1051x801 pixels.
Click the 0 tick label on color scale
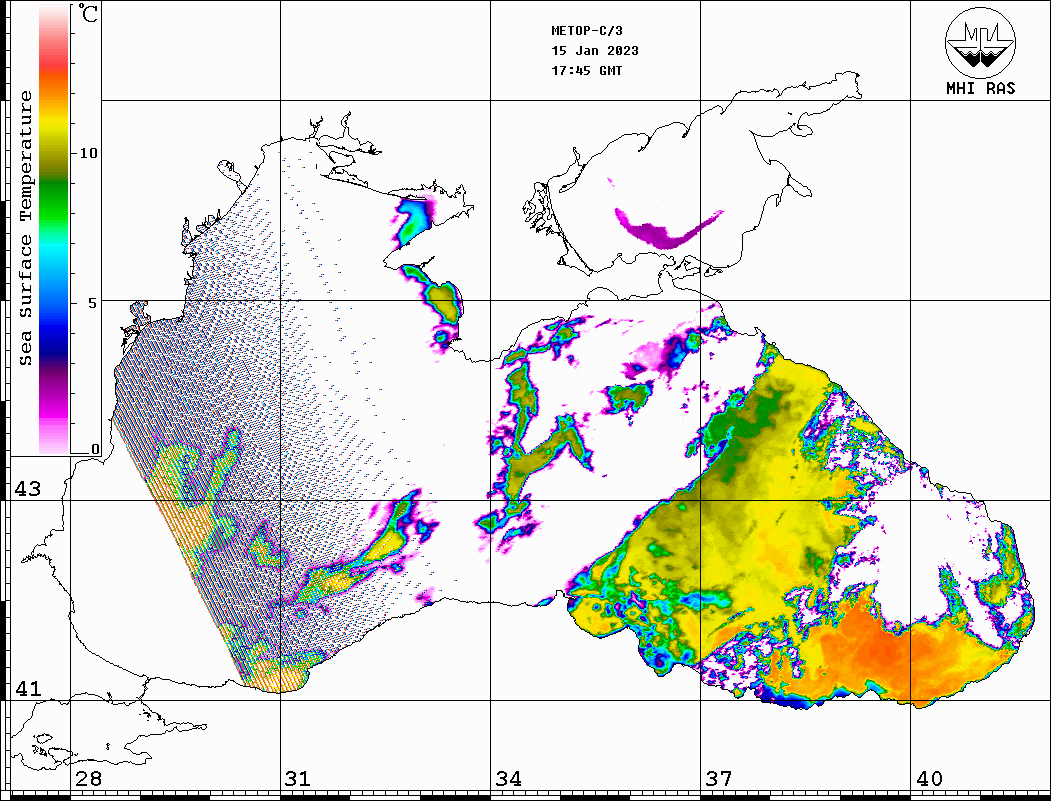95,449
